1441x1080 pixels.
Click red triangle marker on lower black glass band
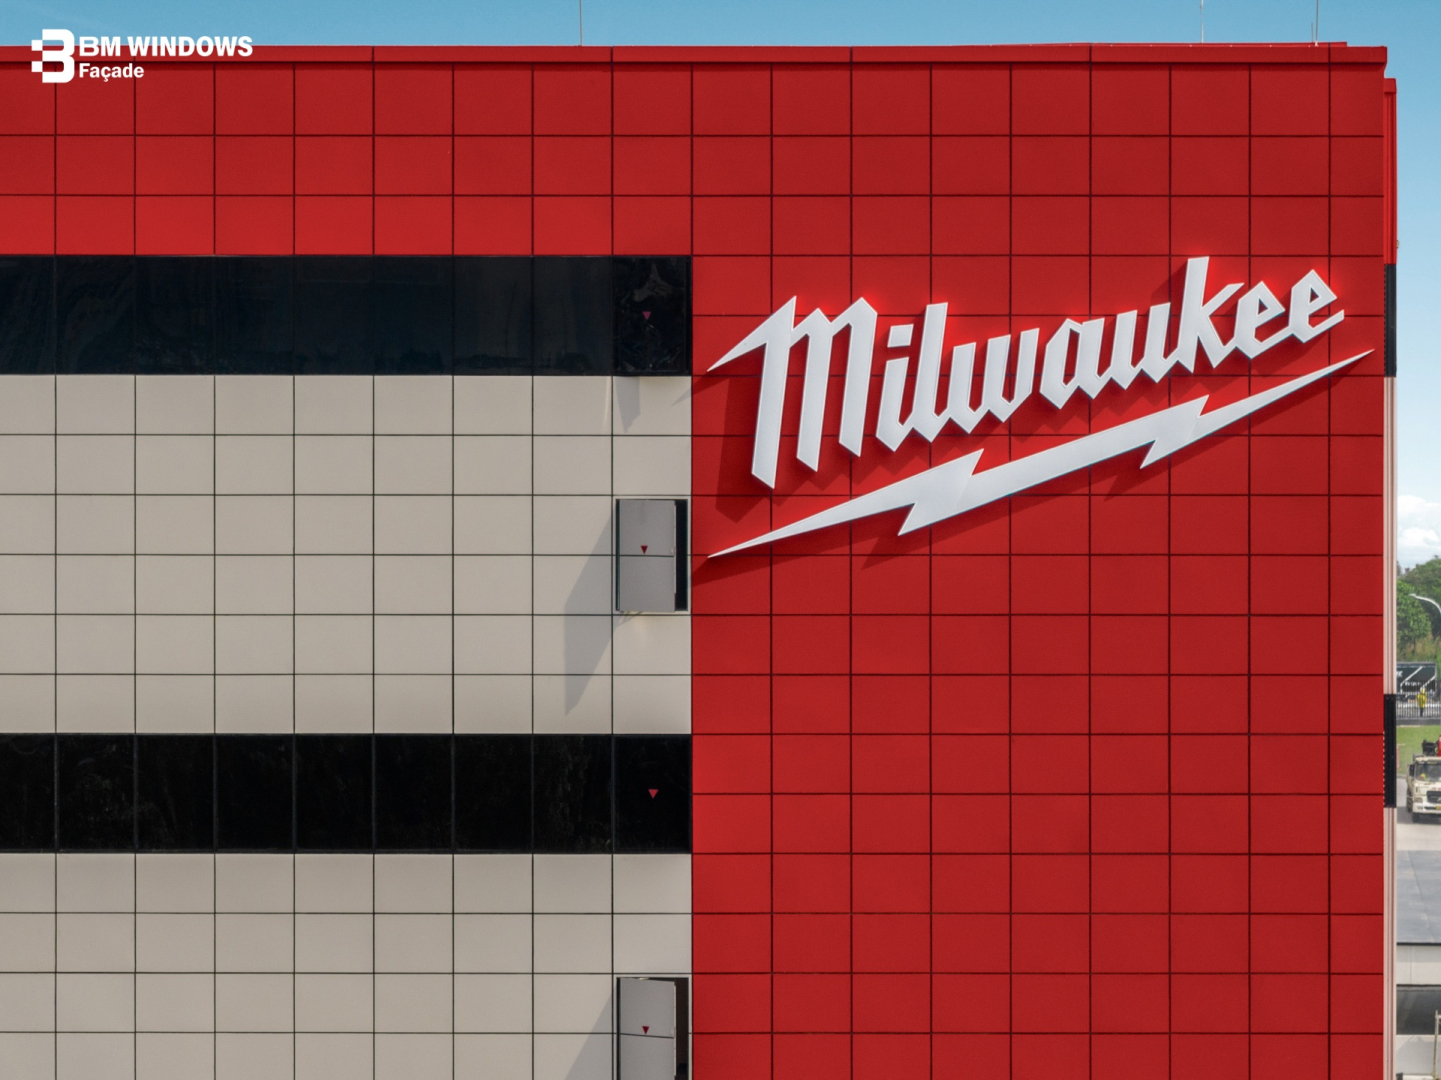pyautogui.click(x=653, y=793)
